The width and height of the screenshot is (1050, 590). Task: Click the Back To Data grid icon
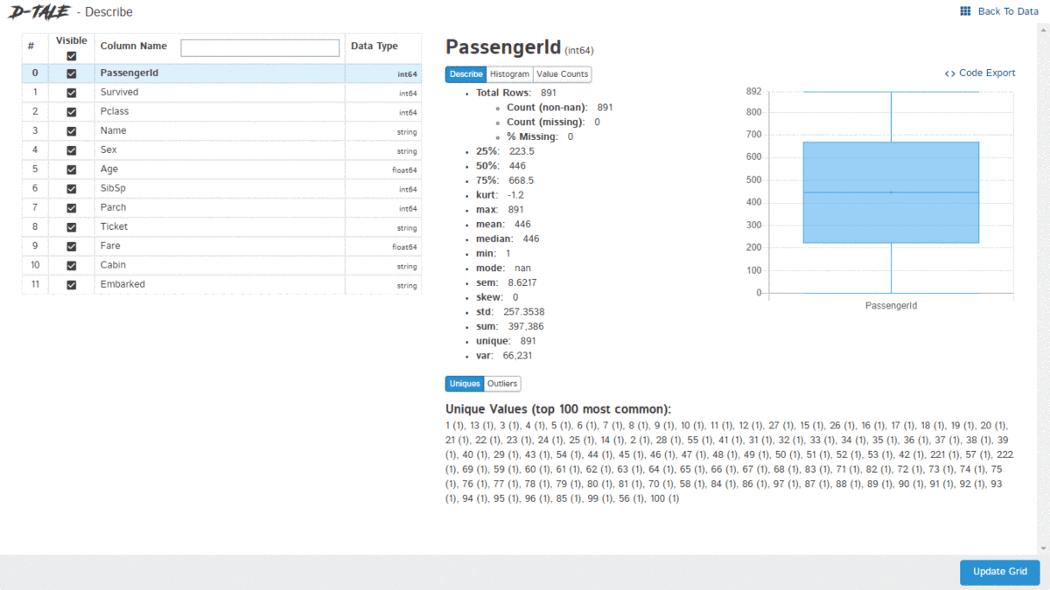[x=965, y=11]
